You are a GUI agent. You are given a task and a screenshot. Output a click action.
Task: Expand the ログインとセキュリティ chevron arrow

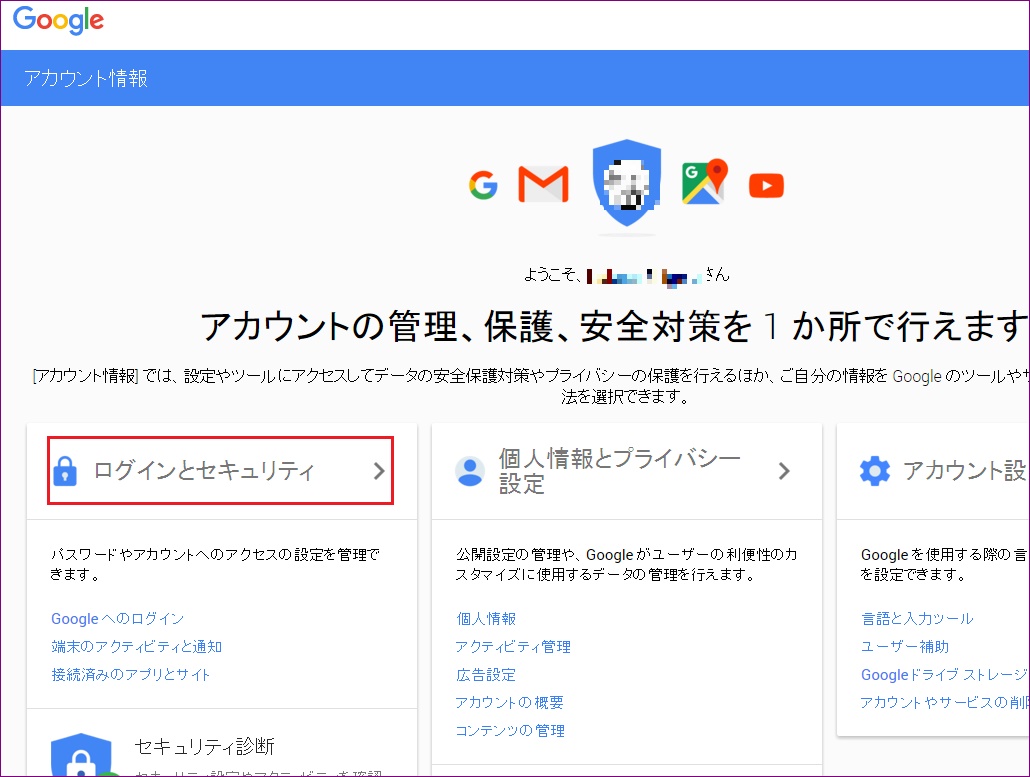tap(378, 471)
